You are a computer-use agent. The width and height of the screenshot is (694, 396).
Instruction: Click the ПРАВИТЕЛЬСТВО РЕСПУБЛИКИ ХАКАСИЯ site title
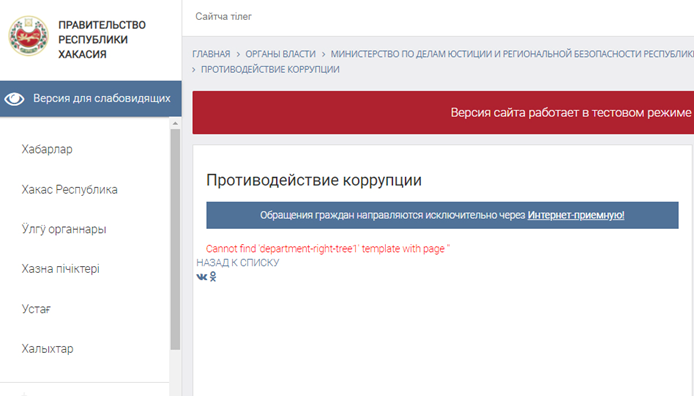click(102, 39)
